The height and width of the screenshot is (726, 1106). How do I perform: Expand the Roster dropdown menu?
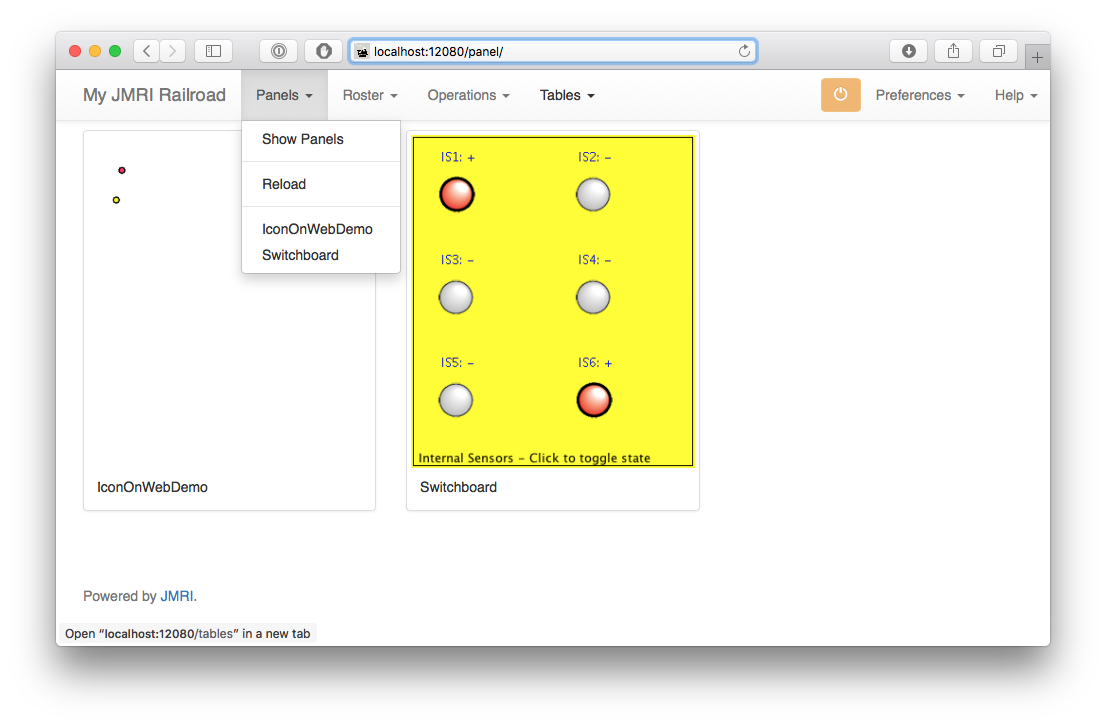coord(370,95)
